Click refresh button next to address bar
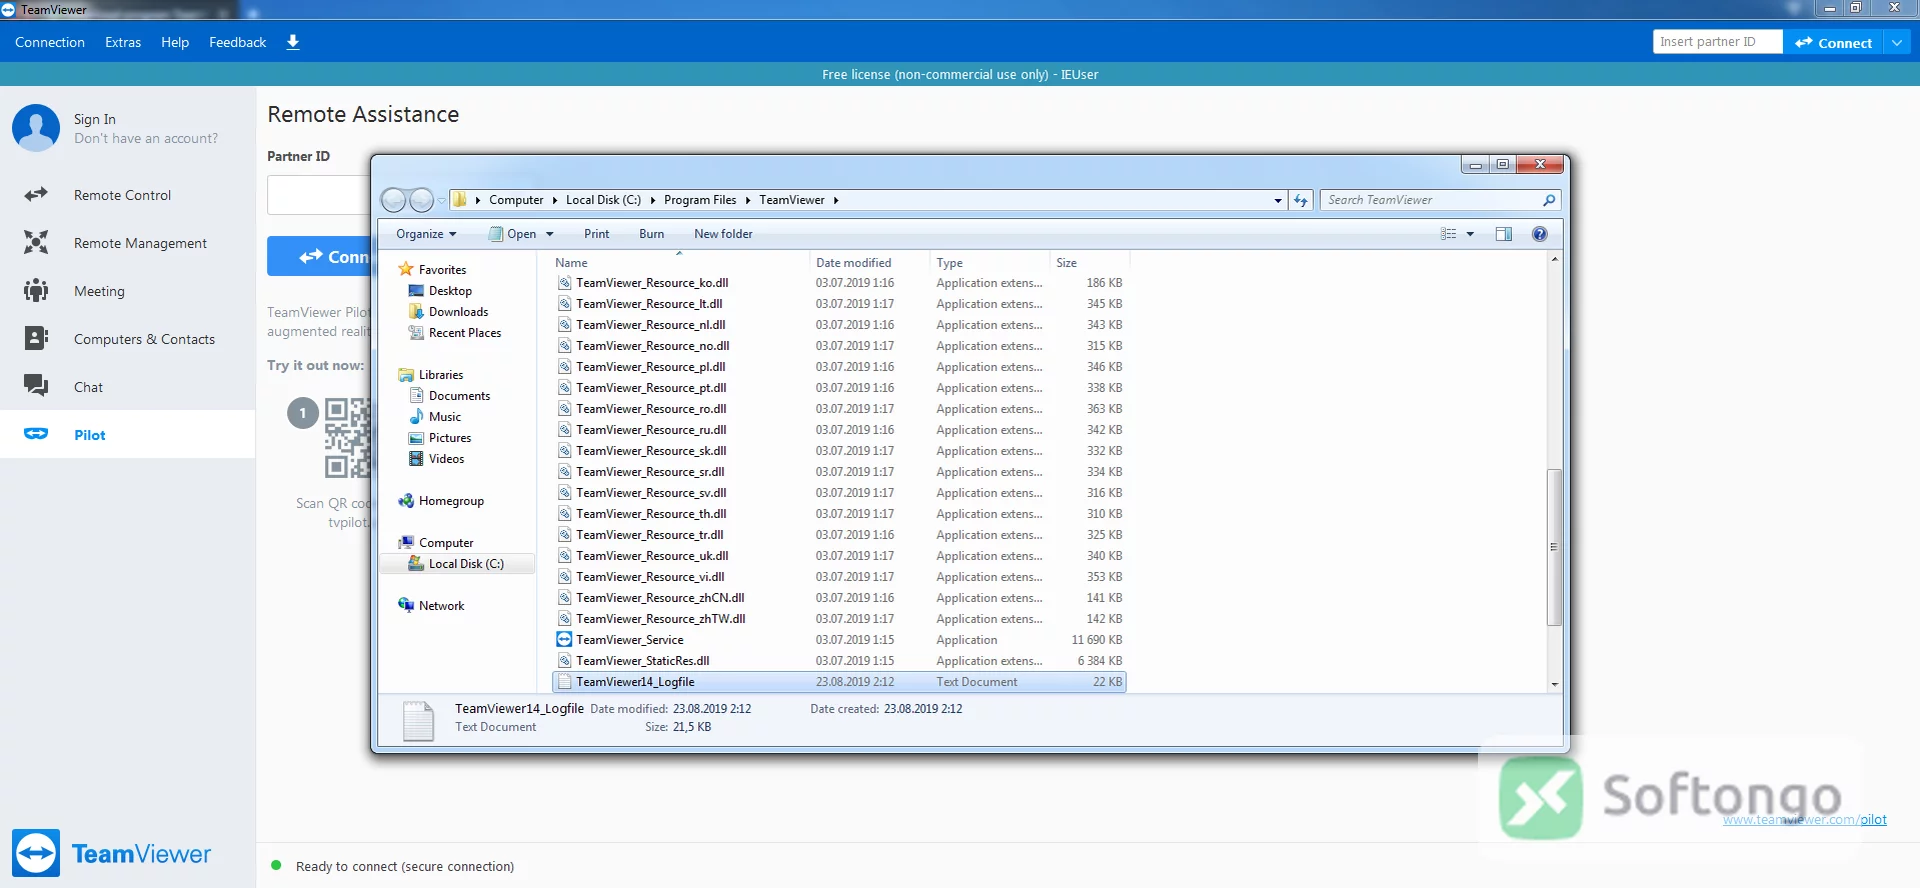Viewport: 1920px width, 888px height. [x=1300, y=200]
